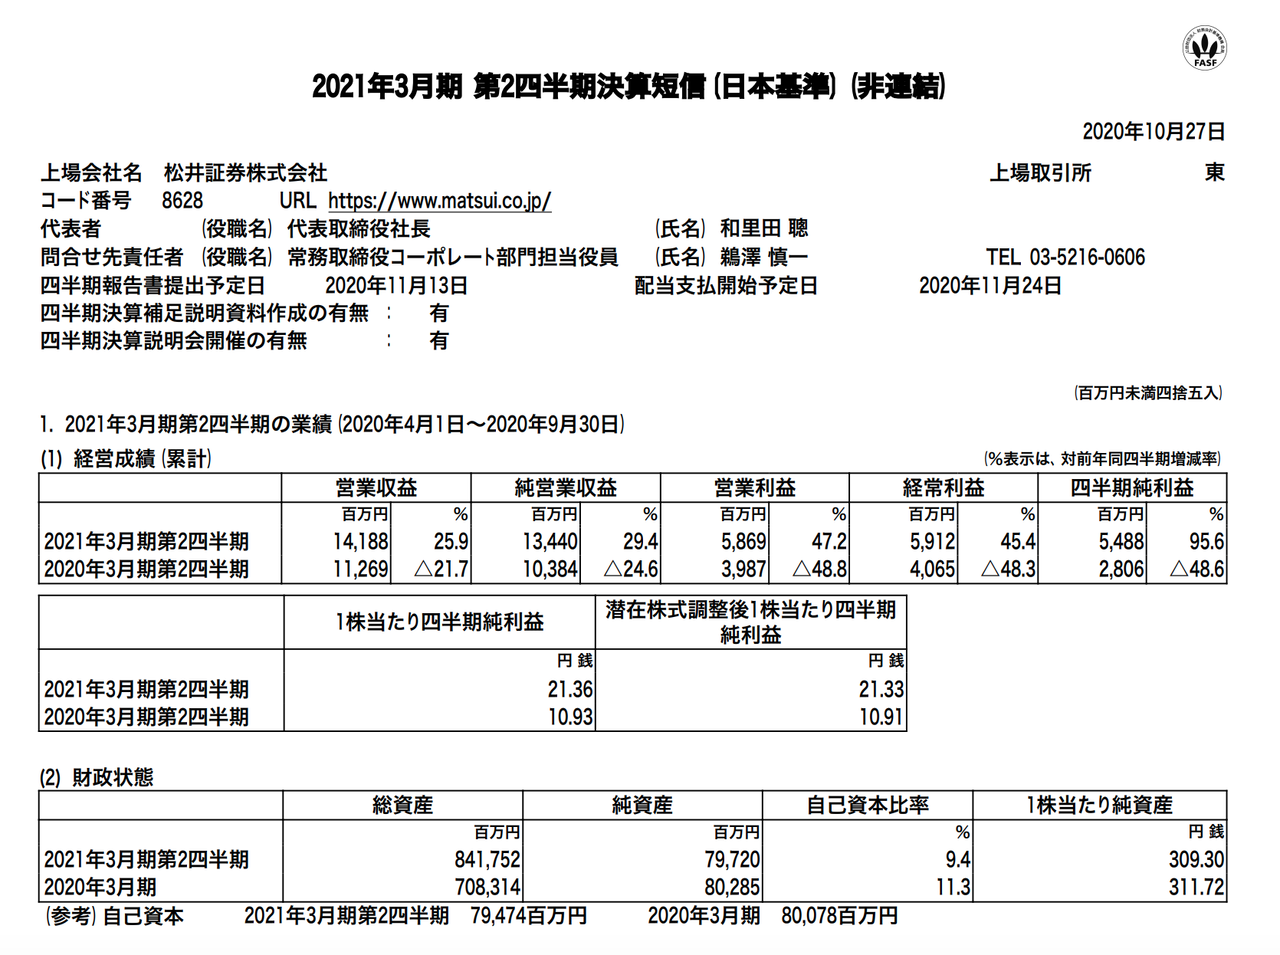Click total assets value 841,752
Image resolution: width=1280 pixels, height=955 pixels.
click(487, 860)
